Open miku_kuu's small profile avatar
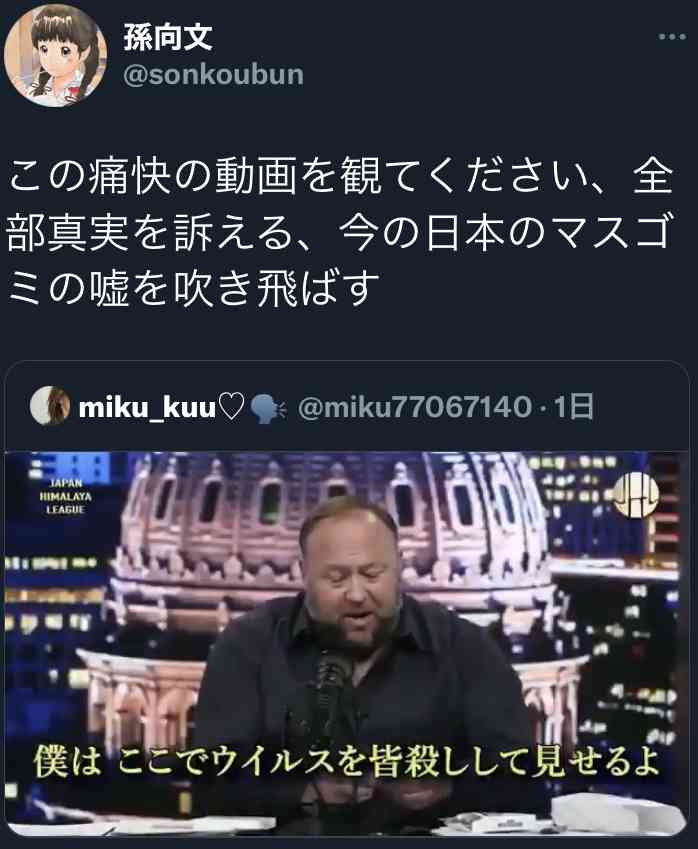Image resolution: width=698 pixels, height=849 pixels. (50, 405)
